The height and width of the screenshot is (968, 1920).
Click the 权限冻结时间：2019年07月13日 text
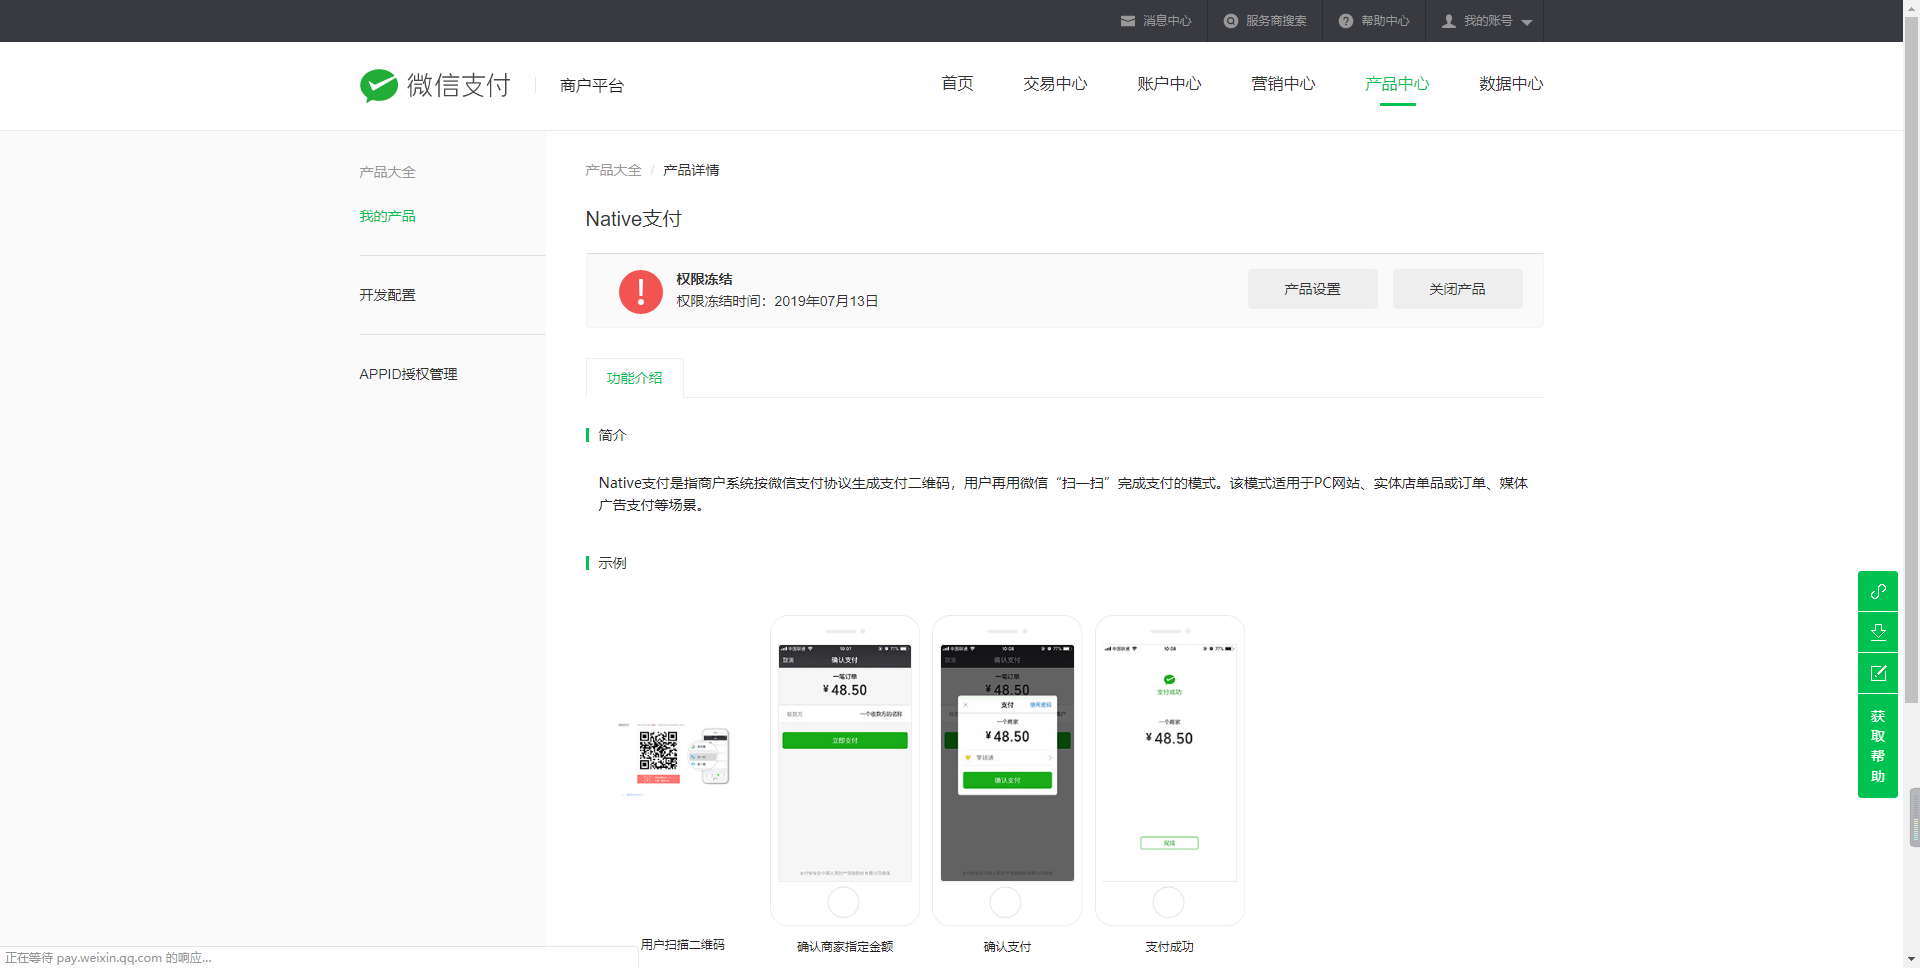(x=777, y=301)
